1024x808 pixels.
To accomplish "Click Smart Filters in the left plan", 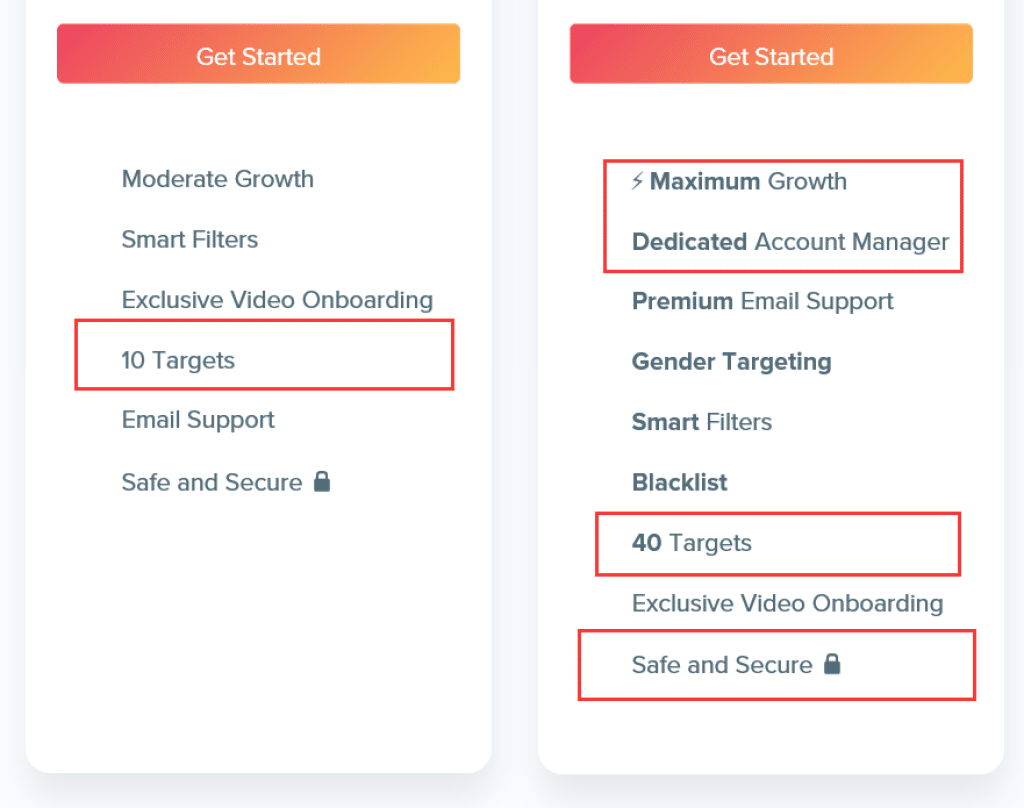I will pos(189,240).
